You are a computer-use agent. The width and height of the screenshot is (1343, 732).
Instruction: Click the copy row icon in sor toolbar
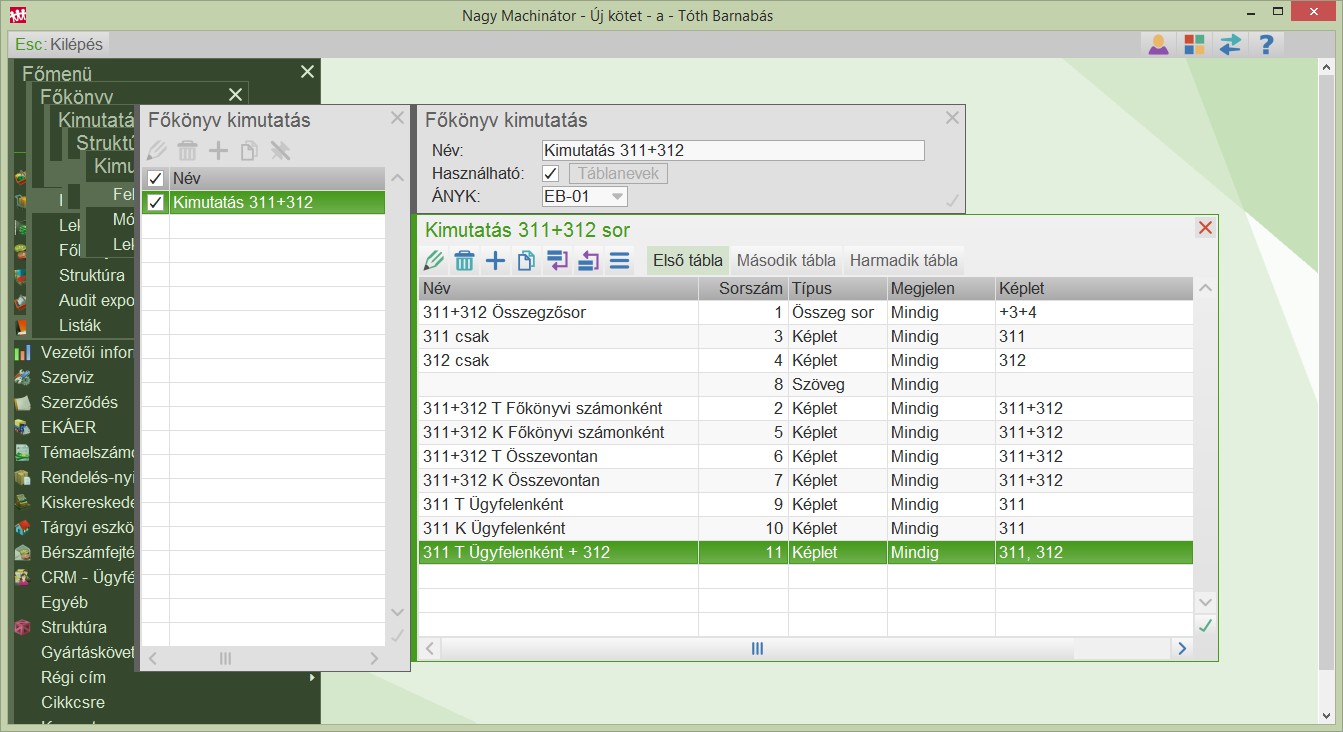tap(526, 261)
